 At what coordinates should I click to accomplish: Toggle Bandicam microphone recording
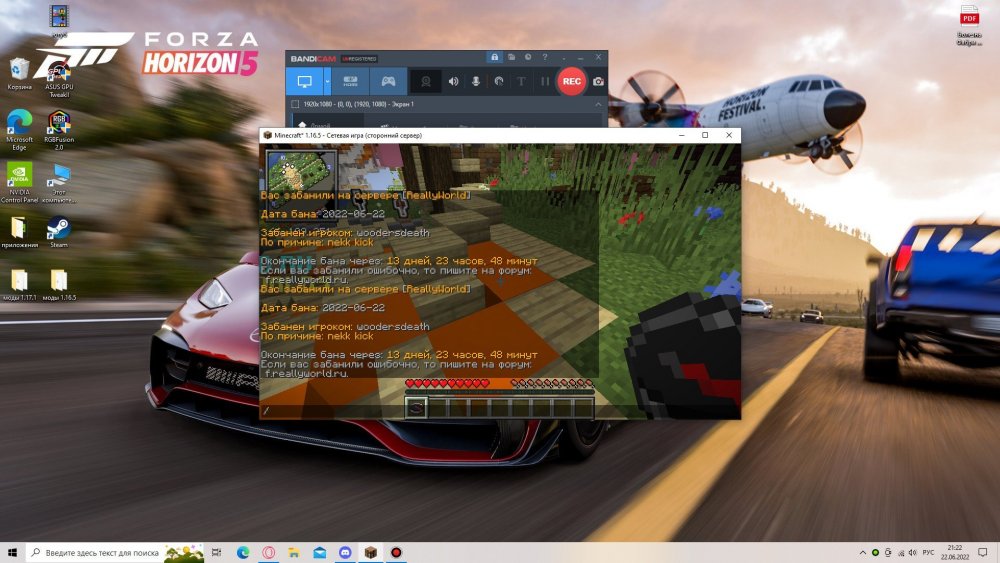click(x=476, y=82)
